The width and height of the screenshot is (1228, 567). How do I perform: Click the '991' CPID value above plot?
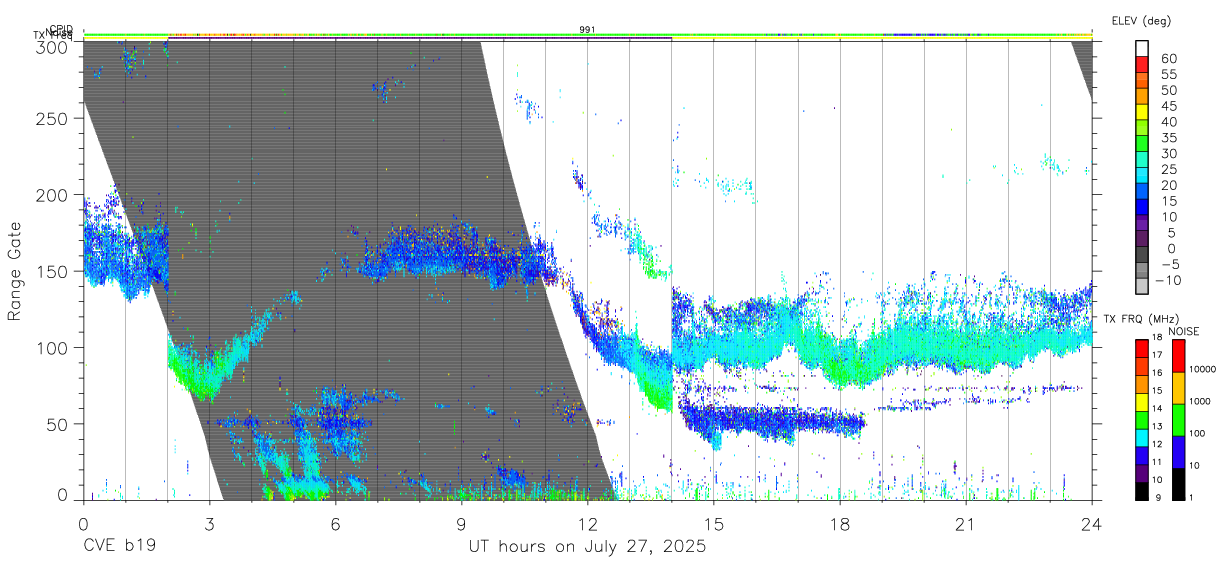pyautogui.click(x=587, y=30)
